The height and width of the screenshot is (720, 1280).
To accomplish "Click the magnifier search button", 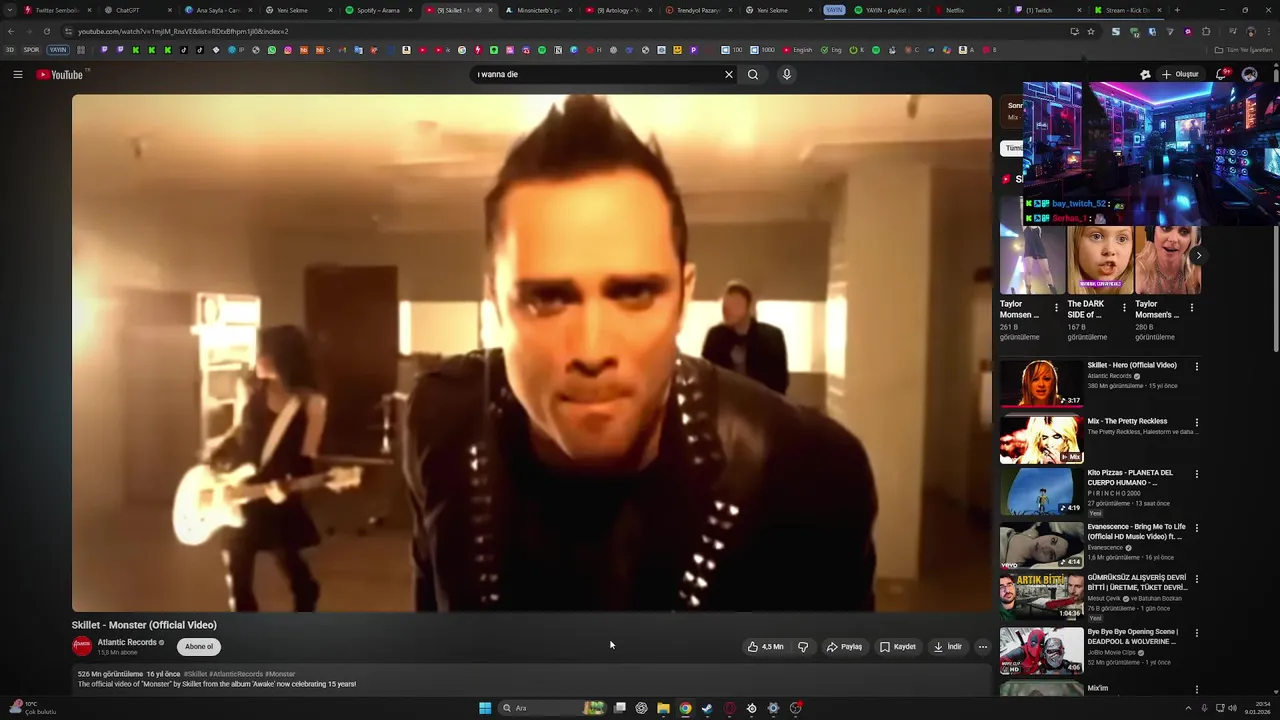I will pyautogui.click(x=753, y=74).
